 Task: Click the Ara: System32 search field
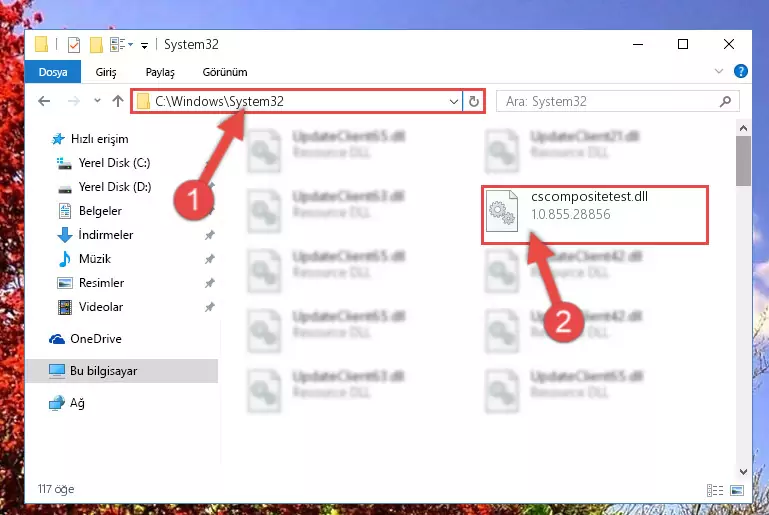[618, 102]
